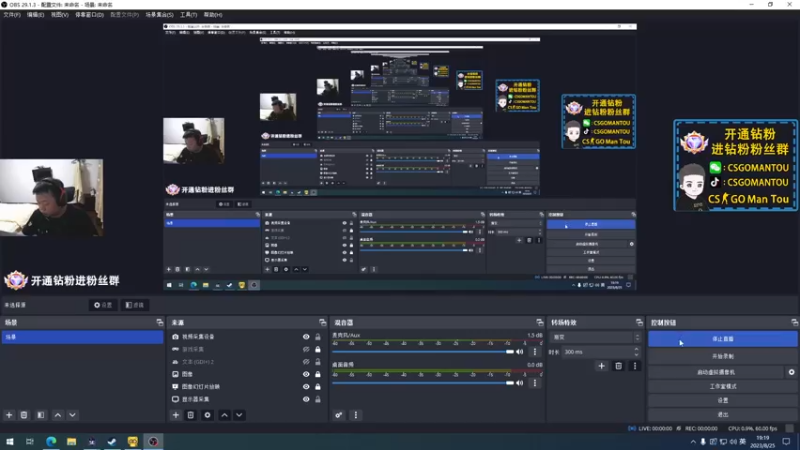The height and width of the screenshot is (450, 800).
Task: Add a scene transition with the plus icon
Action: pos(602,365)
